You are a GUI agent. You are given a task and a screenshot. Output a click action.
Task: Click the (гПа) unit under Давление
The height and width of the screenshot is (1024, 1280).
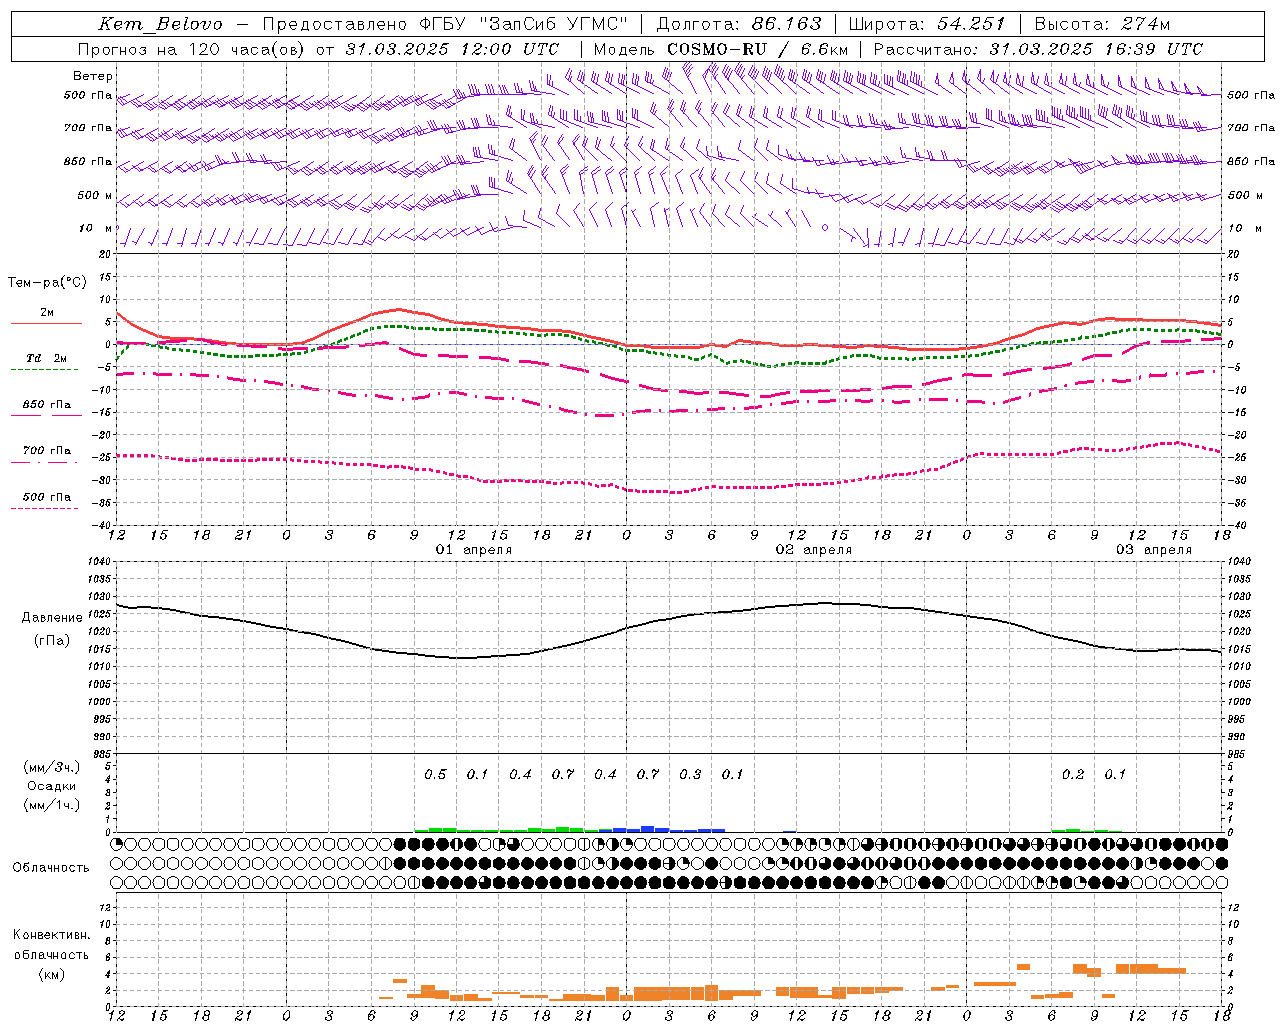click(x=52, y=641)
